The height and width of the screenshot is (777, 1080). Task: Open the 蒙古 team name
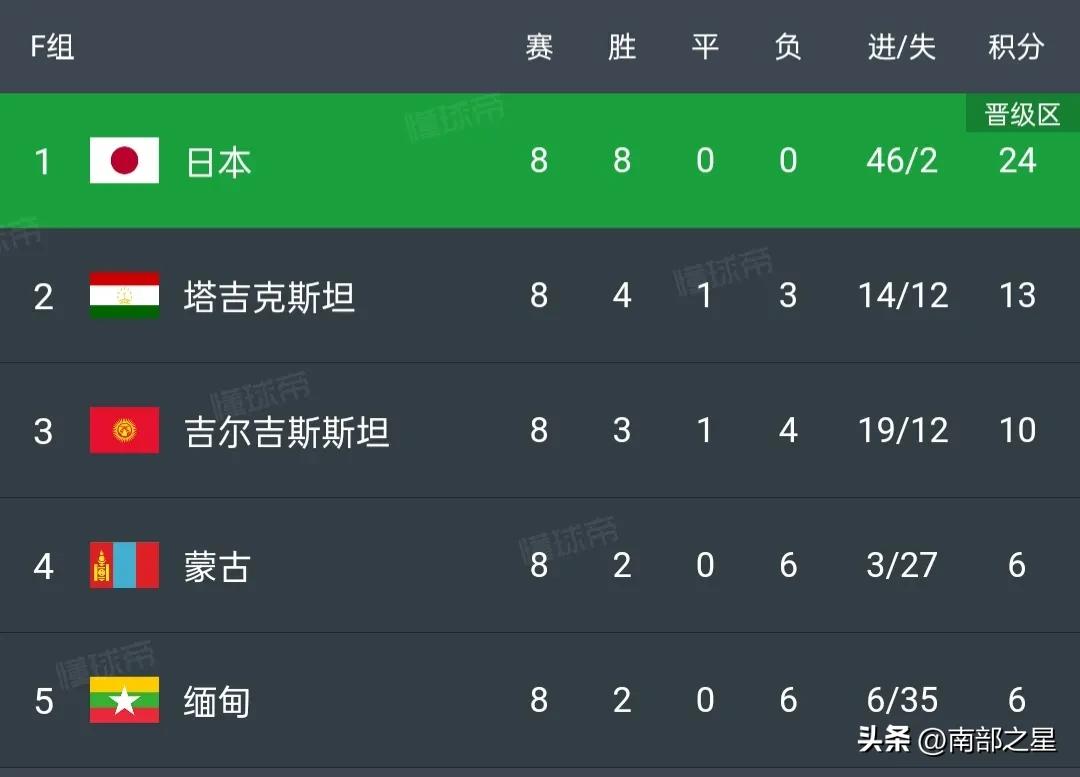[216, 567]
